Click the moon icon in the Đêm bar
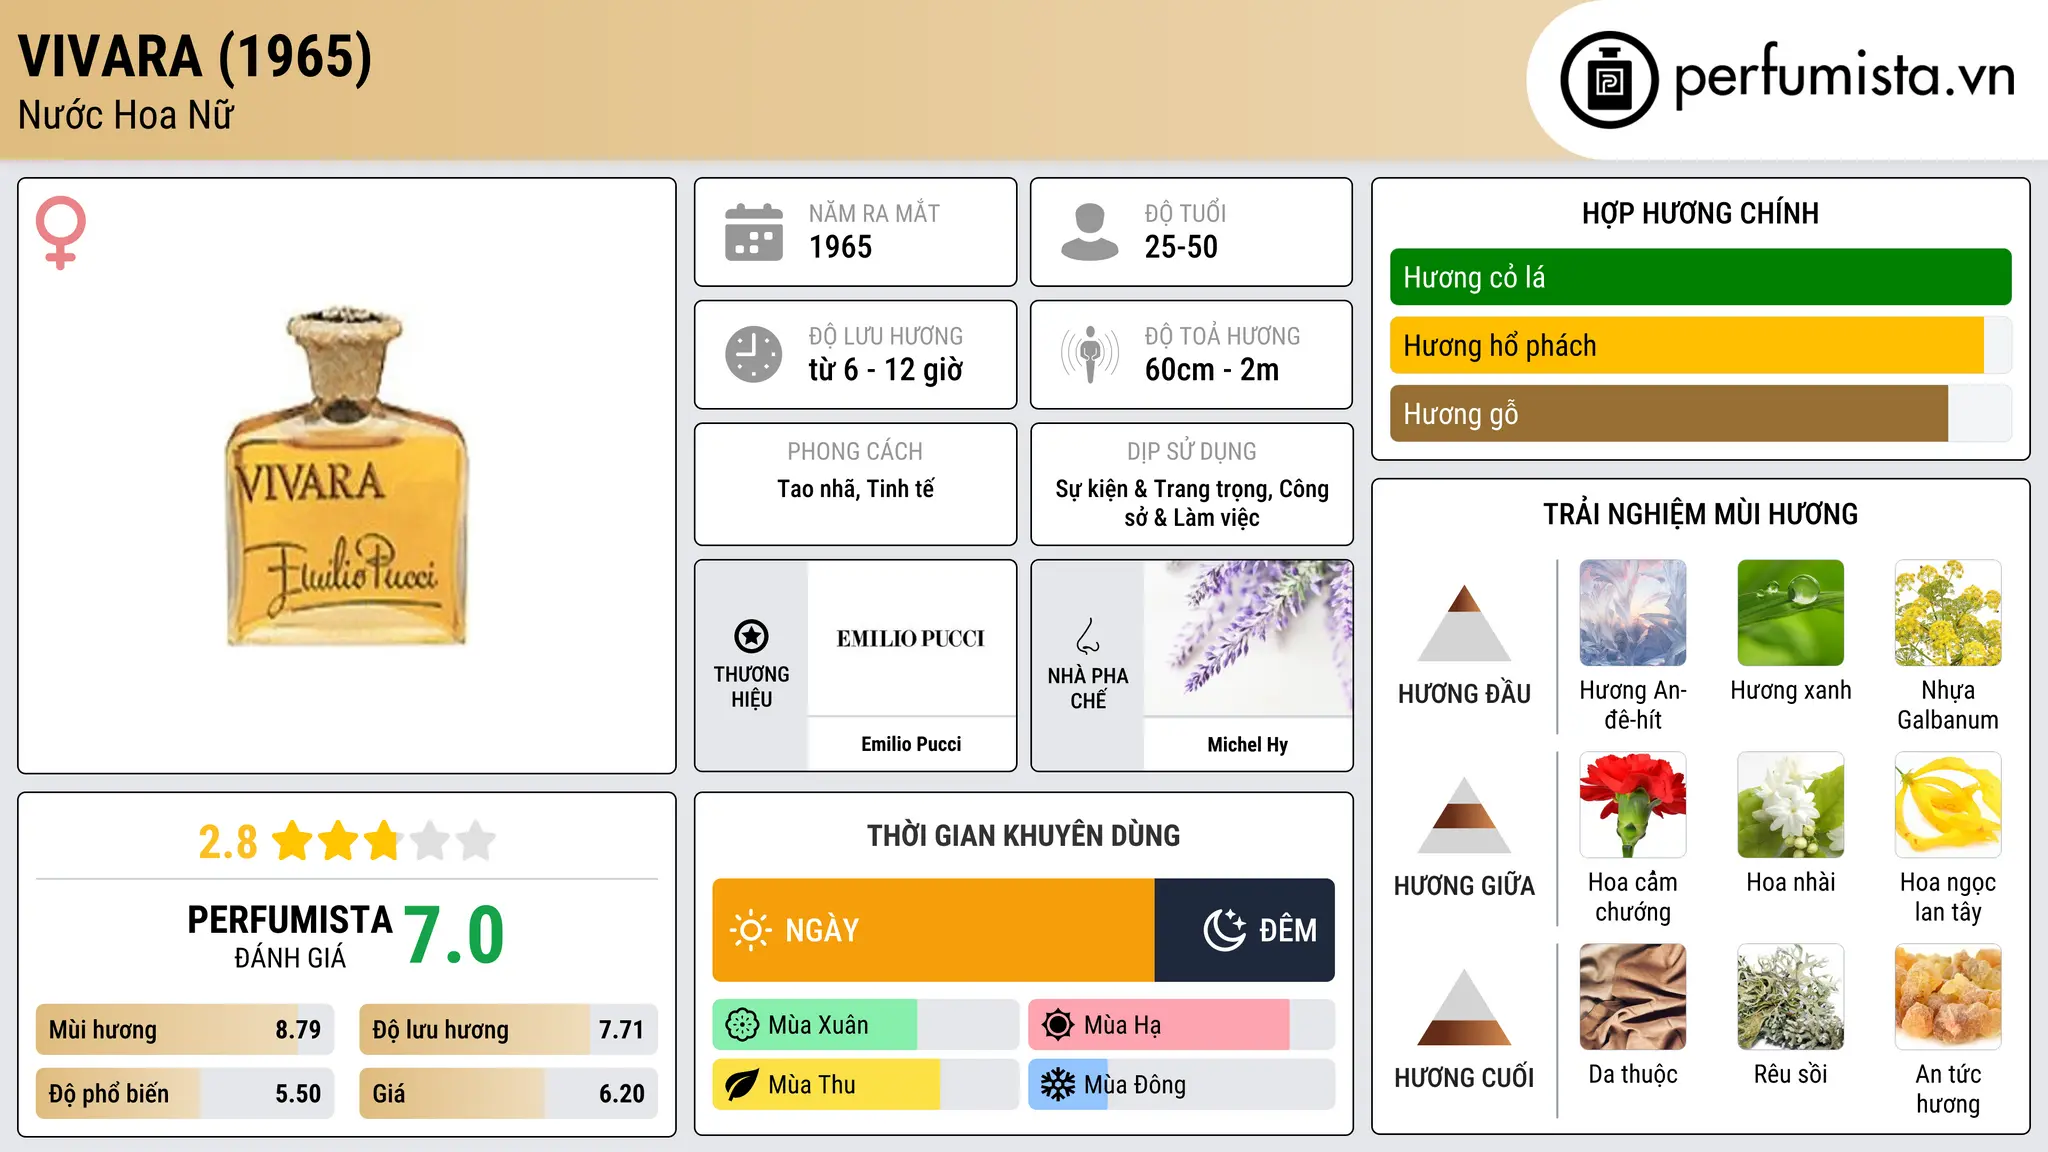 1224,930
